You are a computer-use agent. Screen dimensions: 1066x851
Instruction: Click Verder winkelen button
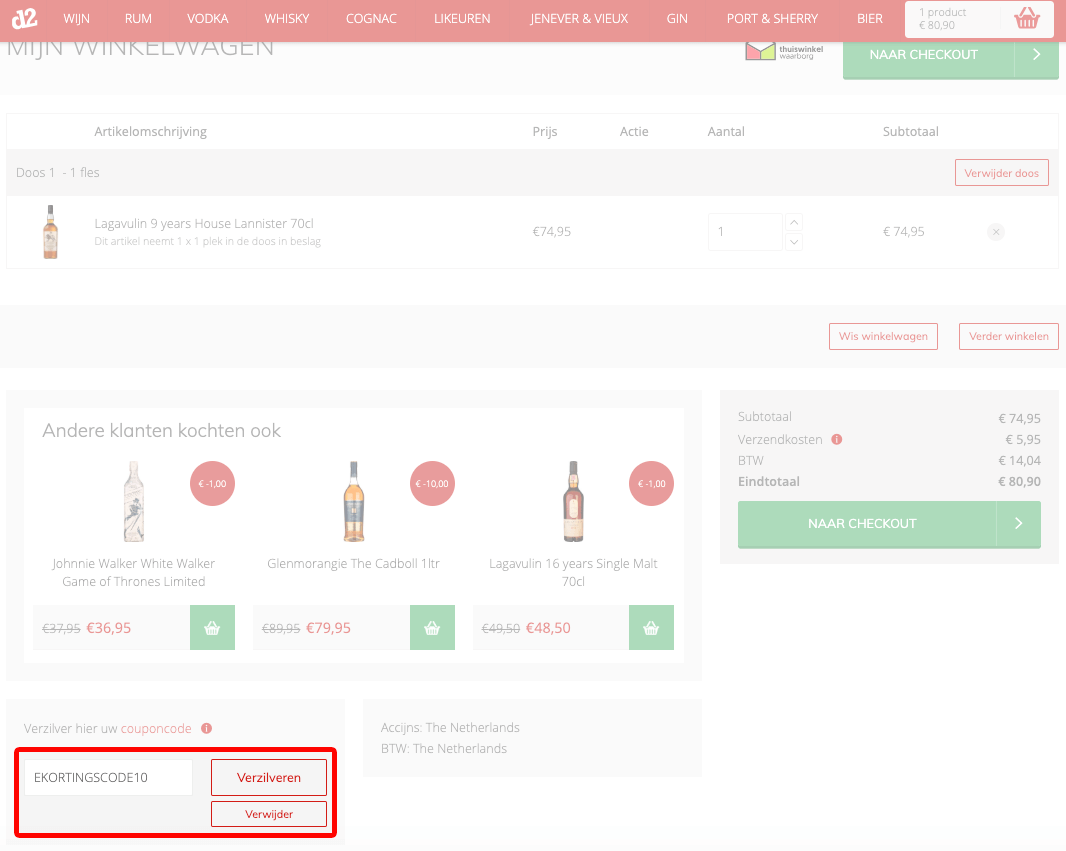coord(1009,336)
